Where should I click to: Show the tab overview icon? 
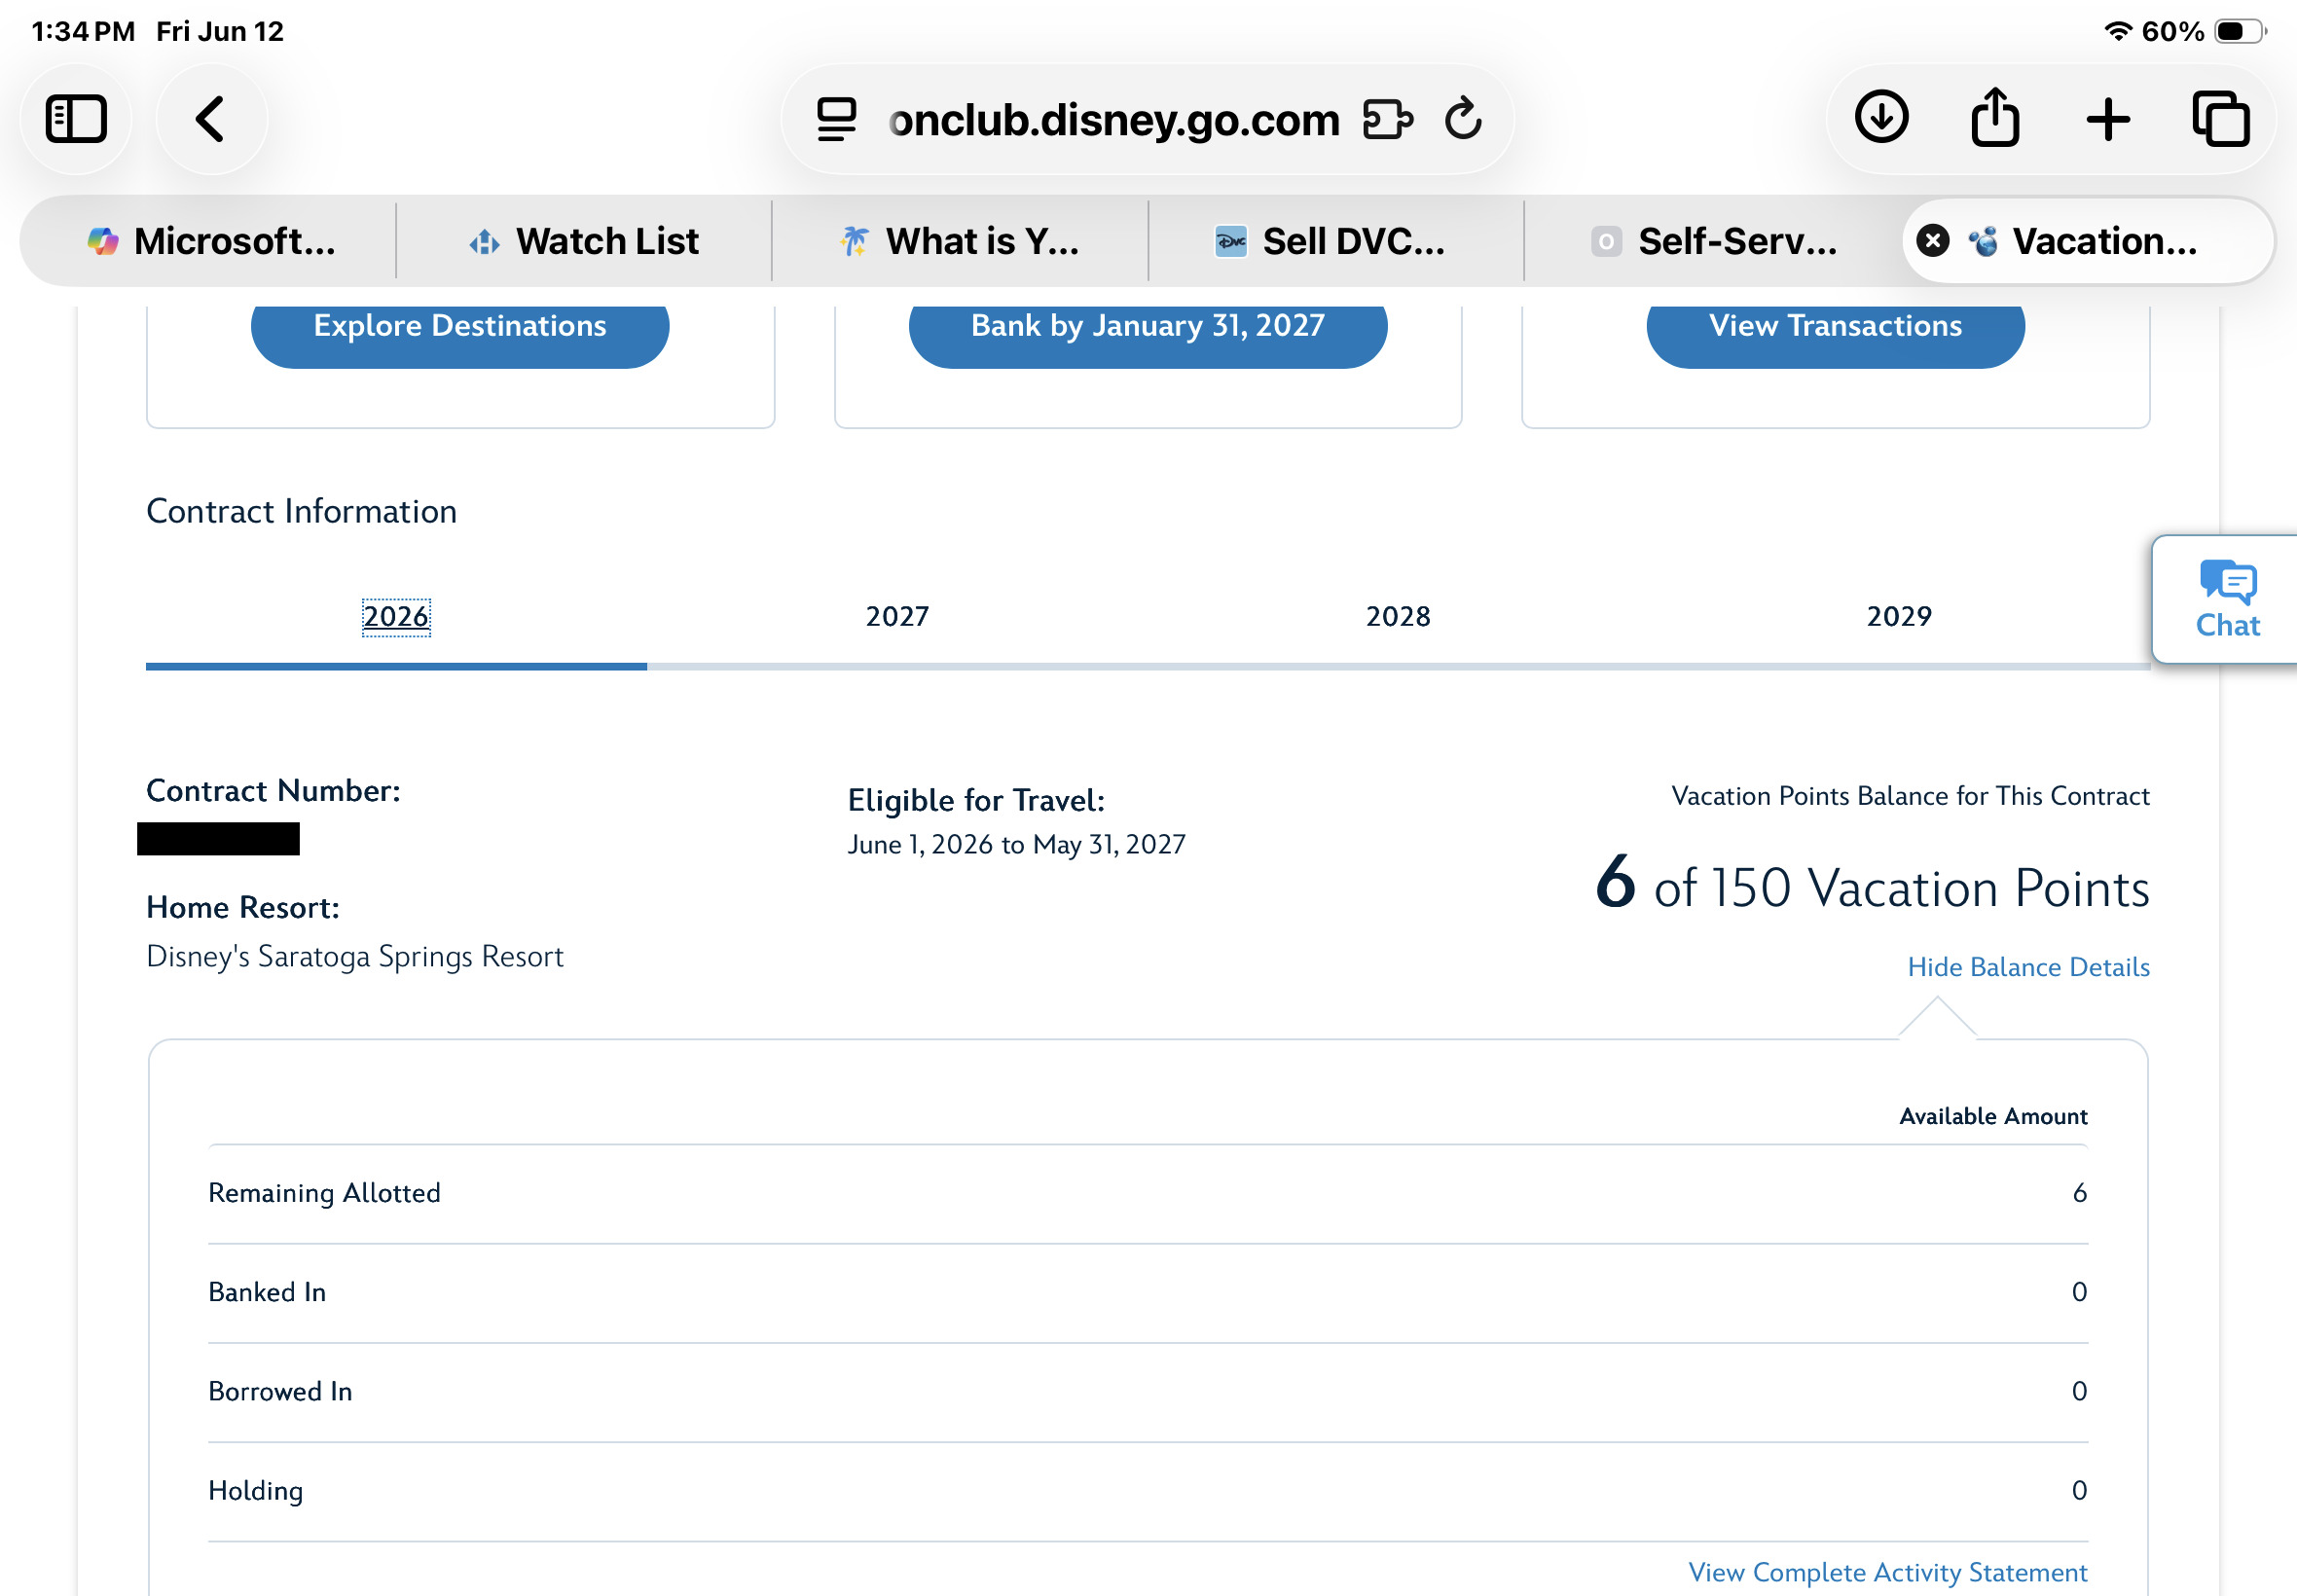(2221, 120)
